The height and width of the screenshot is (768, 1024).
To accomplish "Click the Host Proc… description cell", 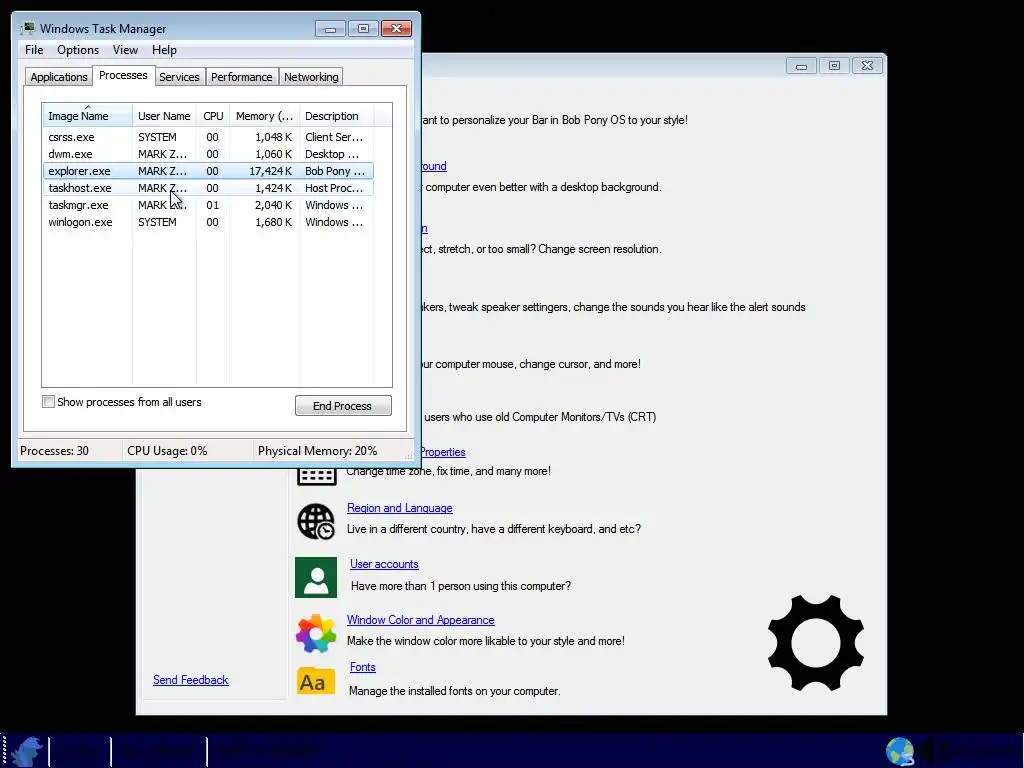I will (334, 188).
